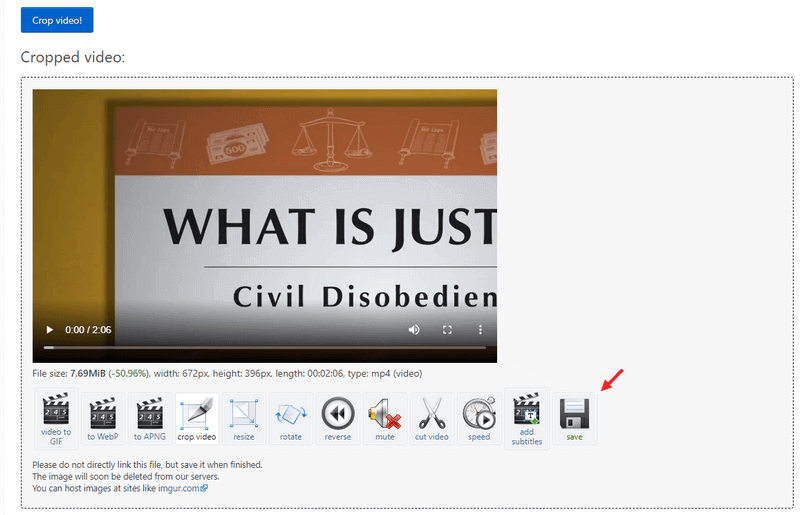Select the mute audio tool
The image size is (800, 515).
pos(385,419)
